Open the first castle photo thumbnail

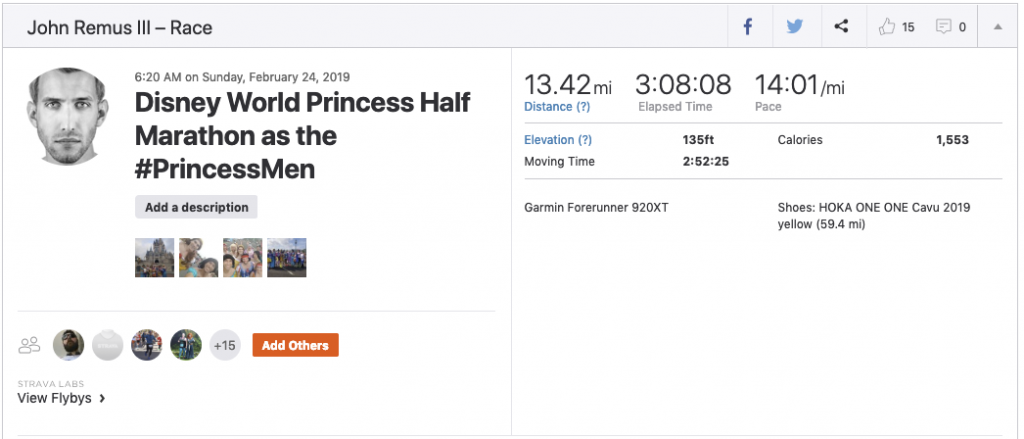coord(154,257)
